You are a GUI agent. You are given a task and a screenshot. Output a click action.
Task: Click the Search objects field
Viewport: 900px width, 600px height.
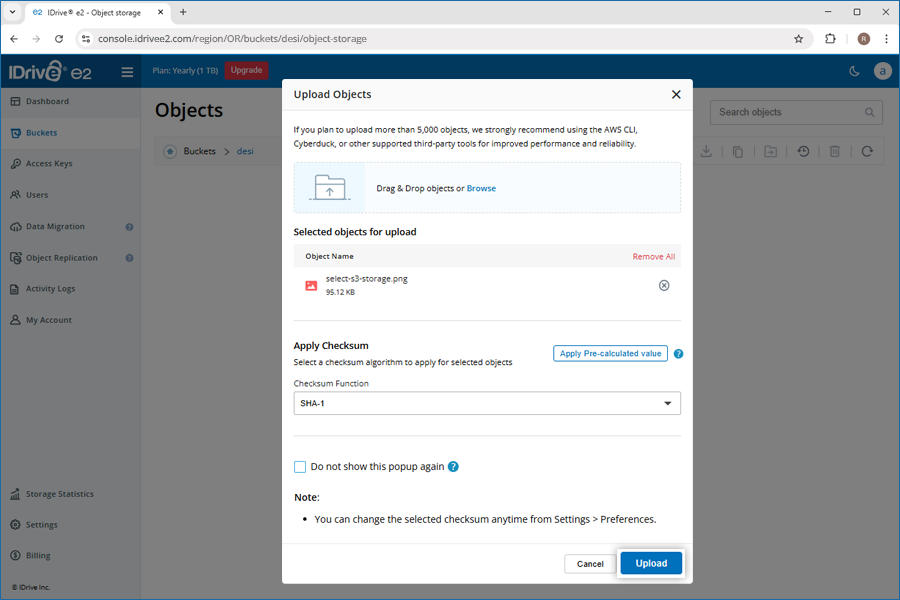[x=788, y=112]
